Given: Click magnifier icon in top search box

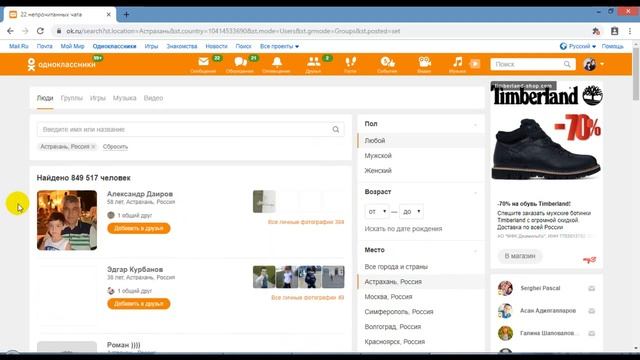Looking at the screenshot, I should click(567, 64).
